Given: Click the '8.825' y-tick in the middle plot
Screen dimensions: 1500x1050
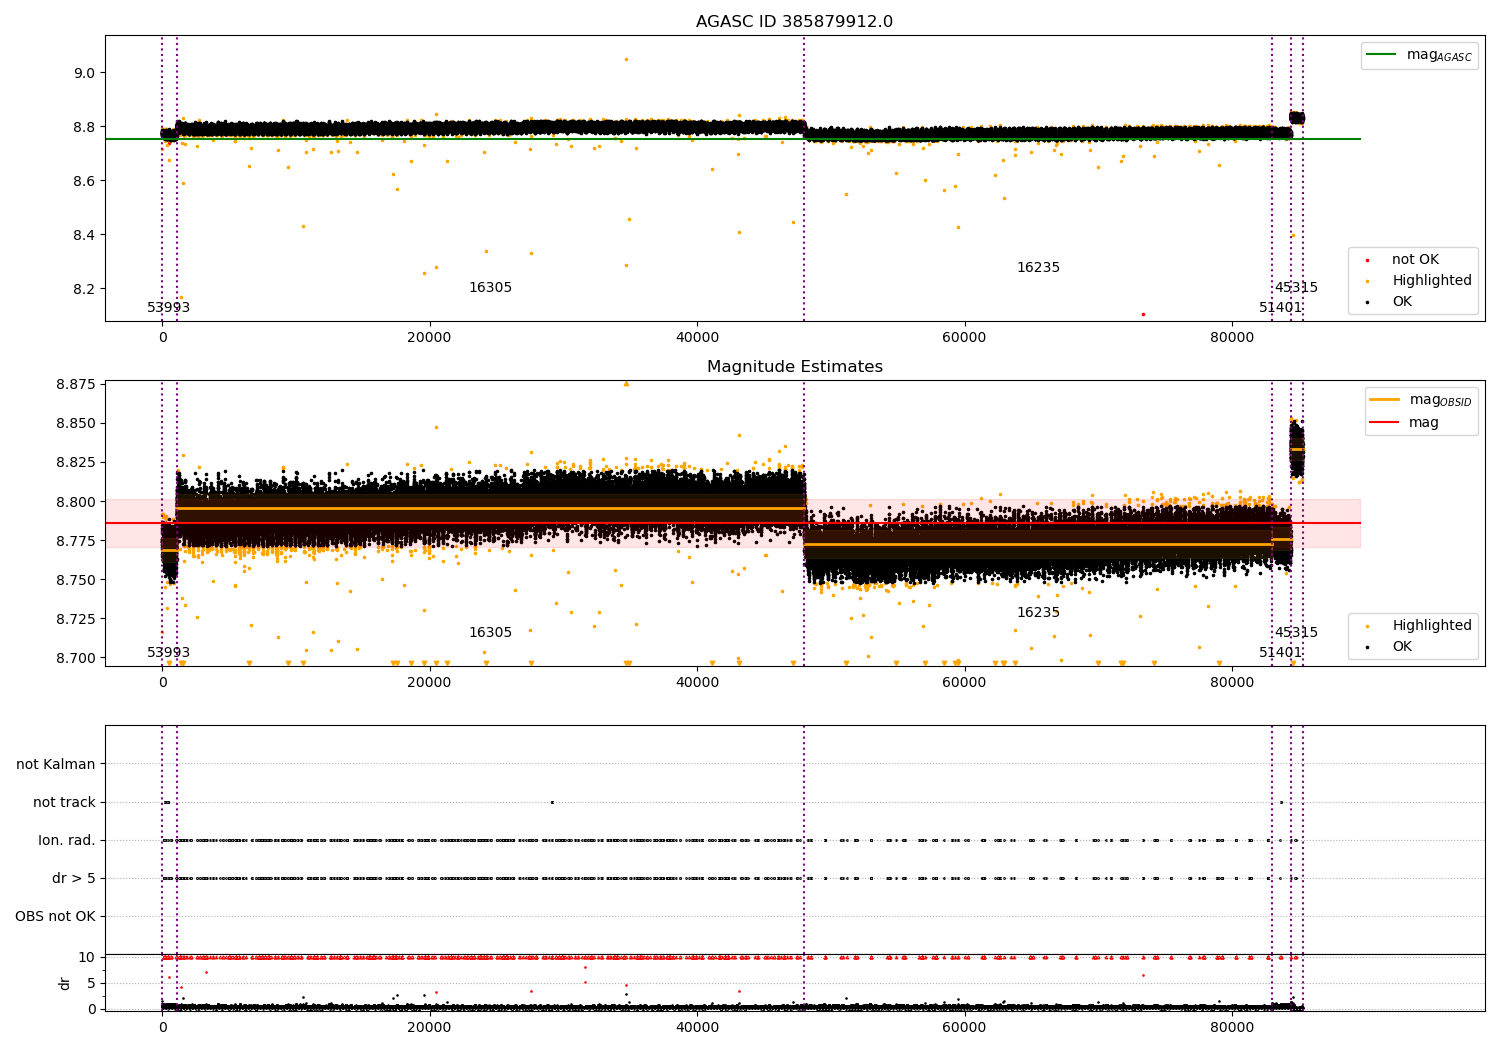Looking at the screenshot, I should click(76, 462).
